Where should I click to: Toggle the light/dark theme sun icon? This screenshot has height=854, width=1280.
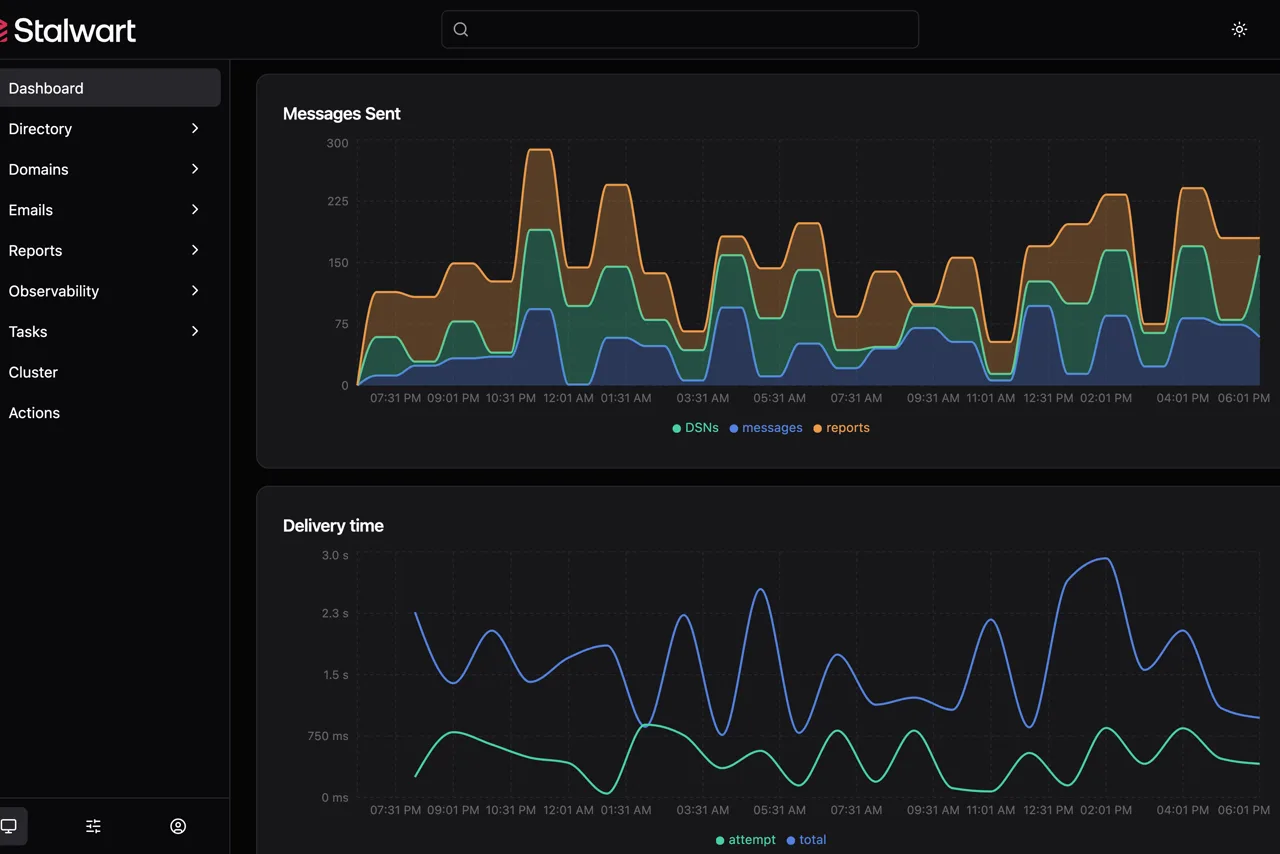click(1239, 30)
